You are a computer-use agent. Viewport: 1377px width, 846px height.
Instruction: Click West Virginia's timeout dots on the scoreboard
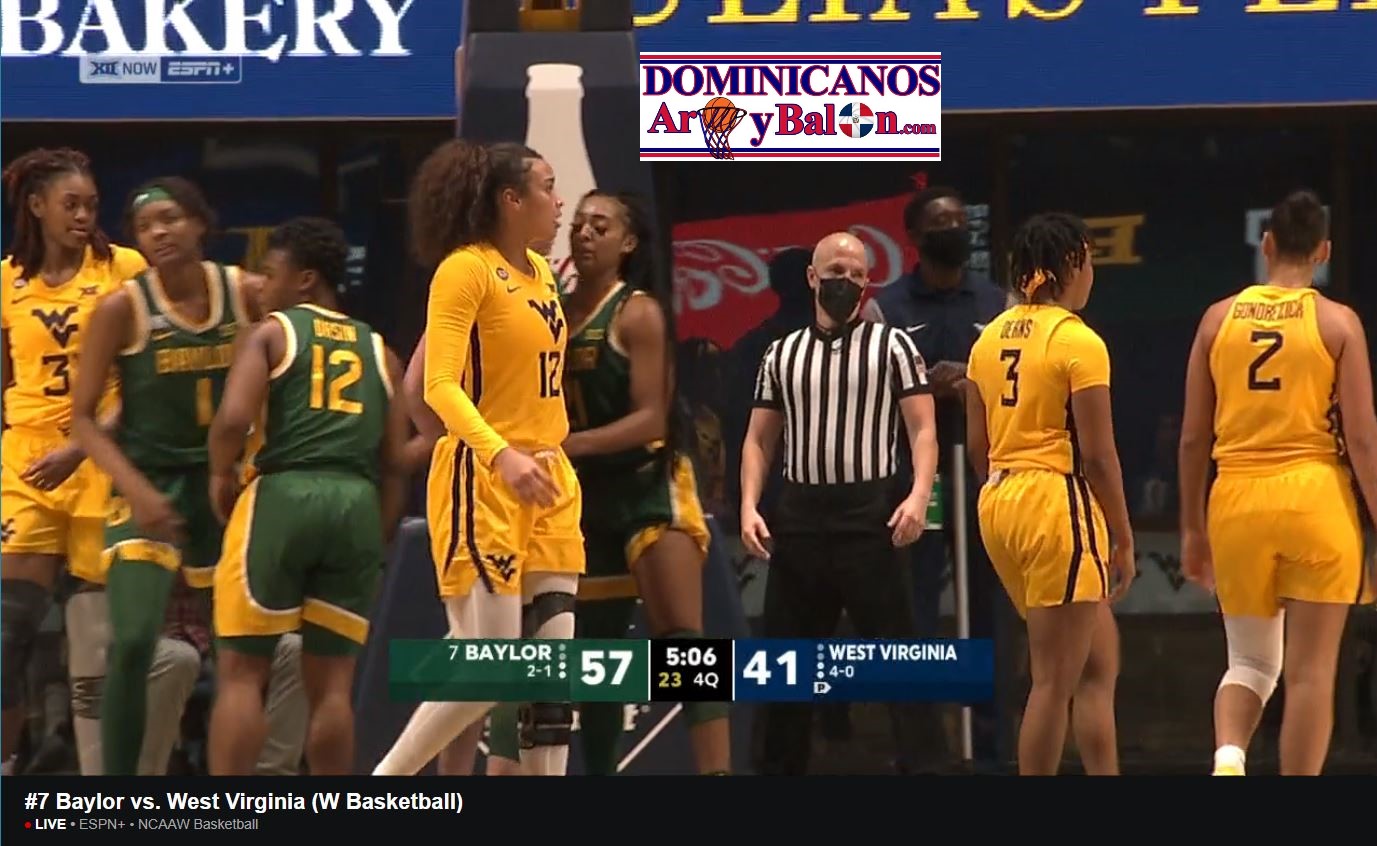(820, 661)
